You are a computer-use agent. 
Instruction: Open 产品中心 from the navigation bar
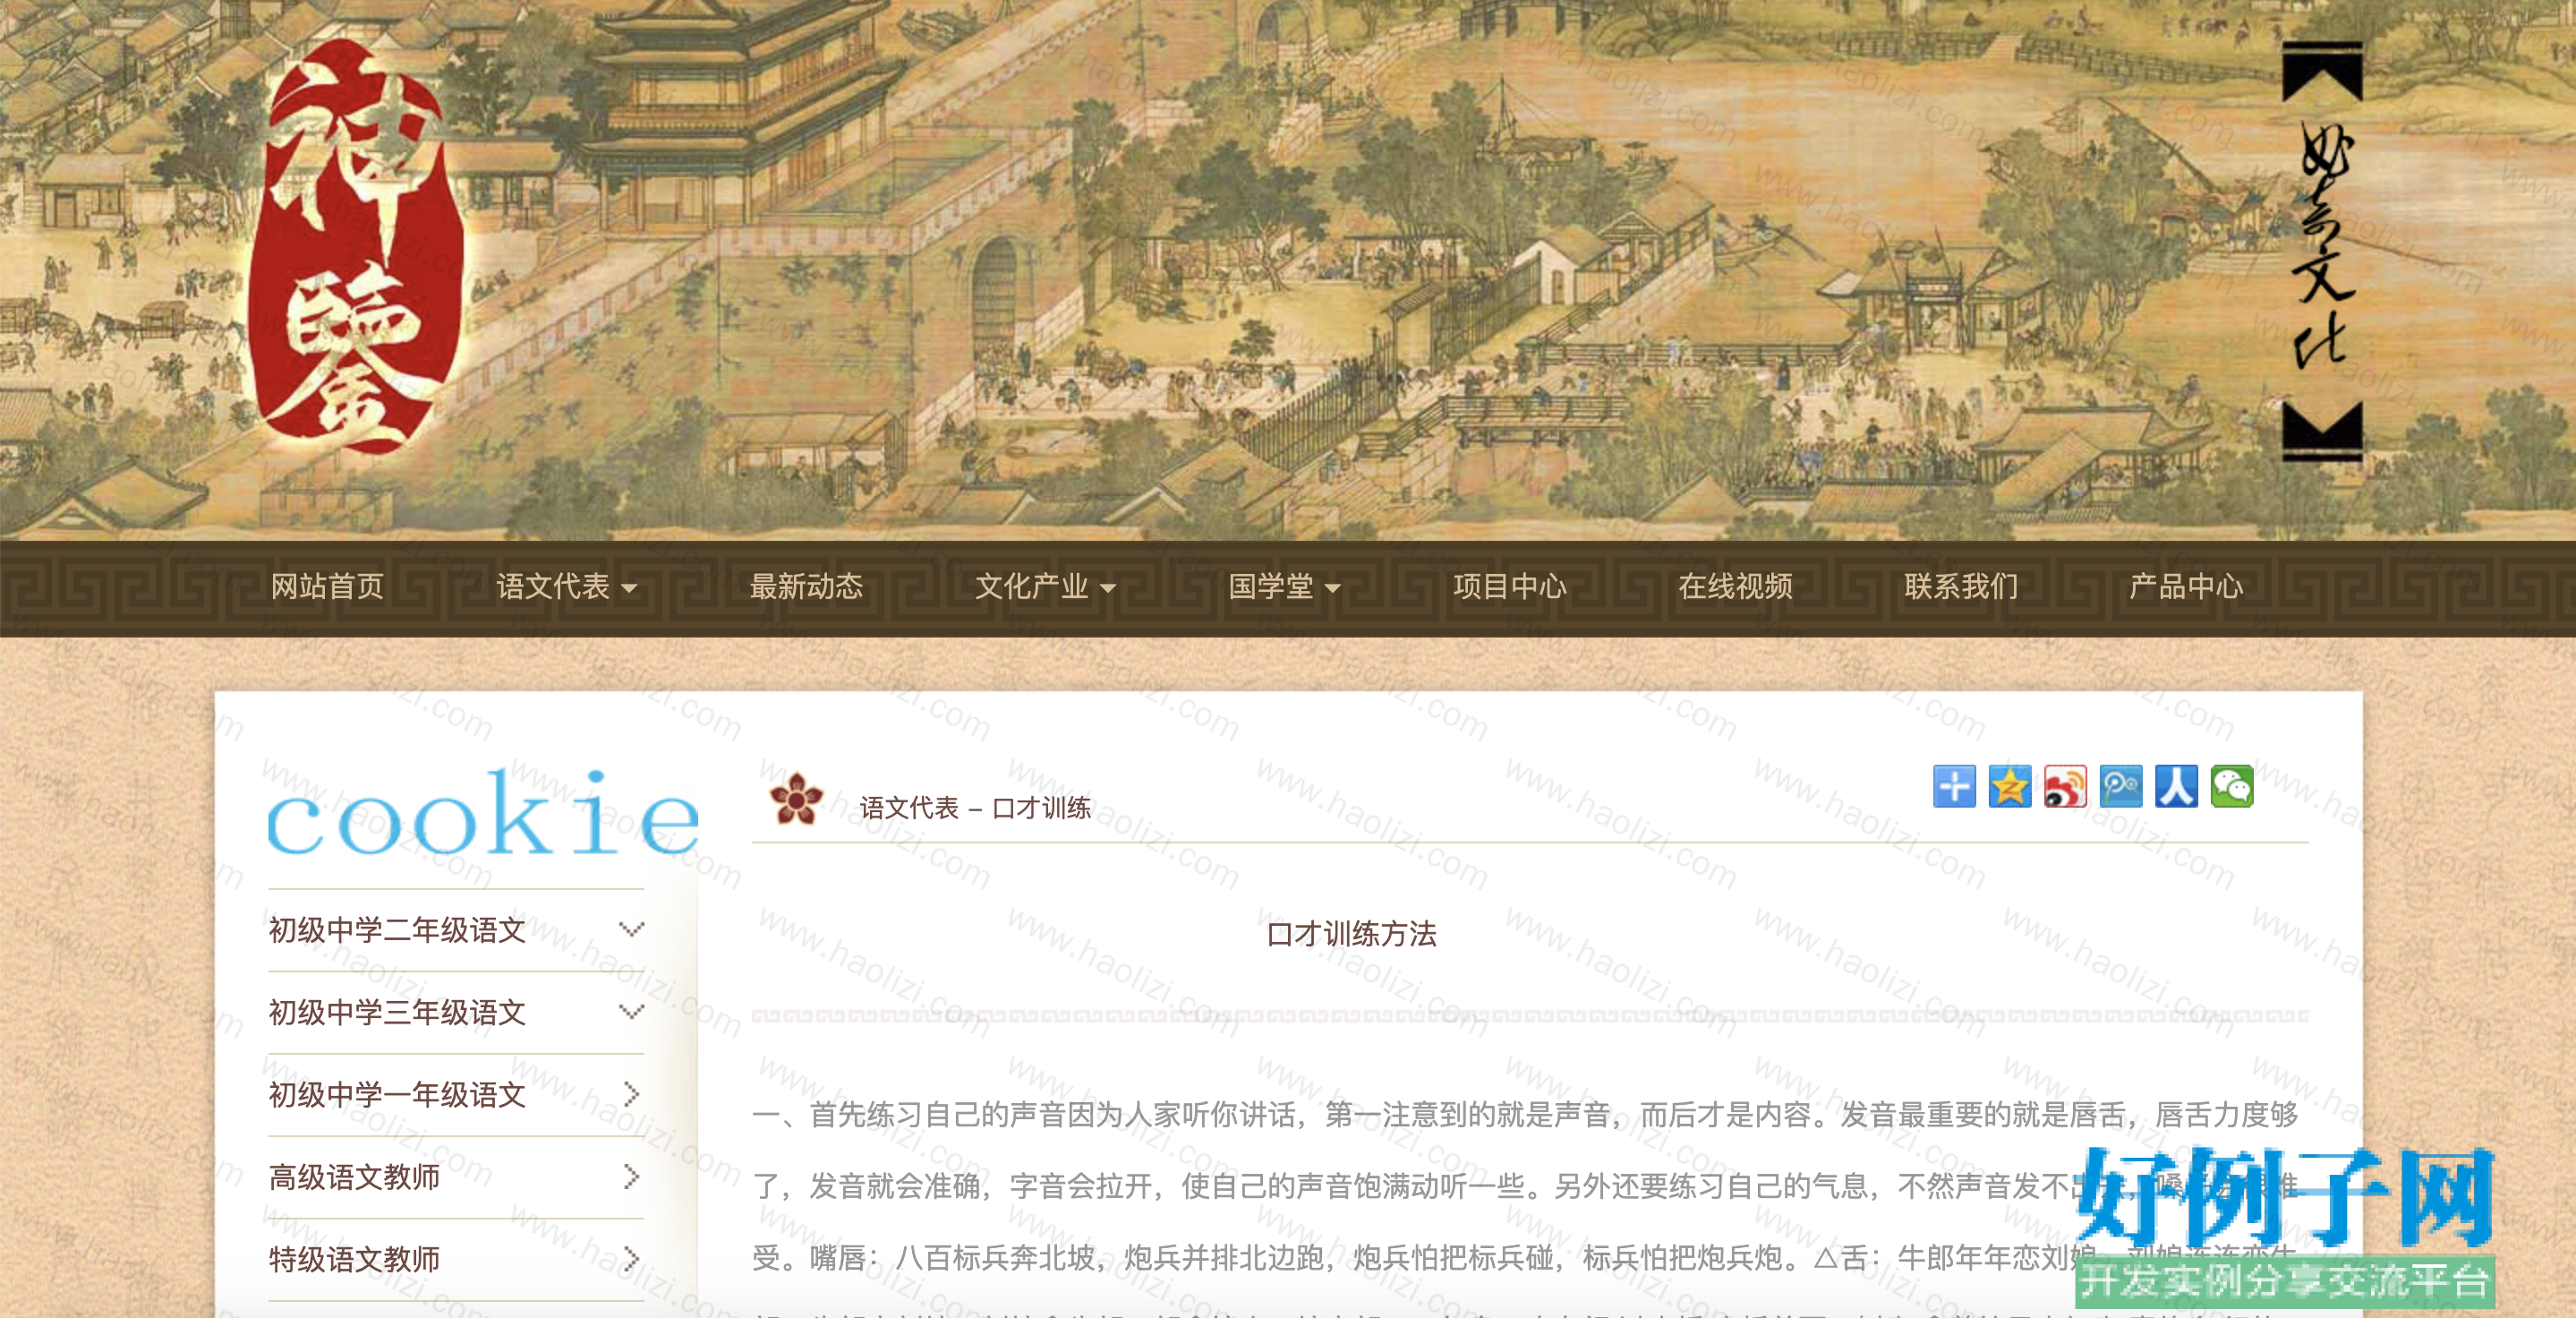(x=2186, y=586)
